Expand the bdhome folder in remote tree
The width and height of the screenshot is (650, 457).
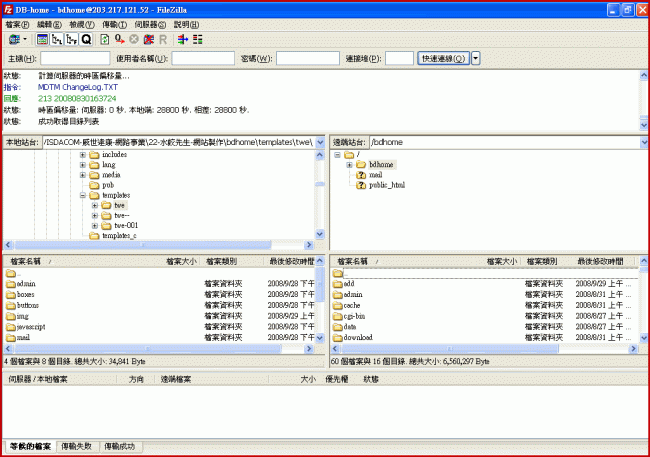coord(349,165)
